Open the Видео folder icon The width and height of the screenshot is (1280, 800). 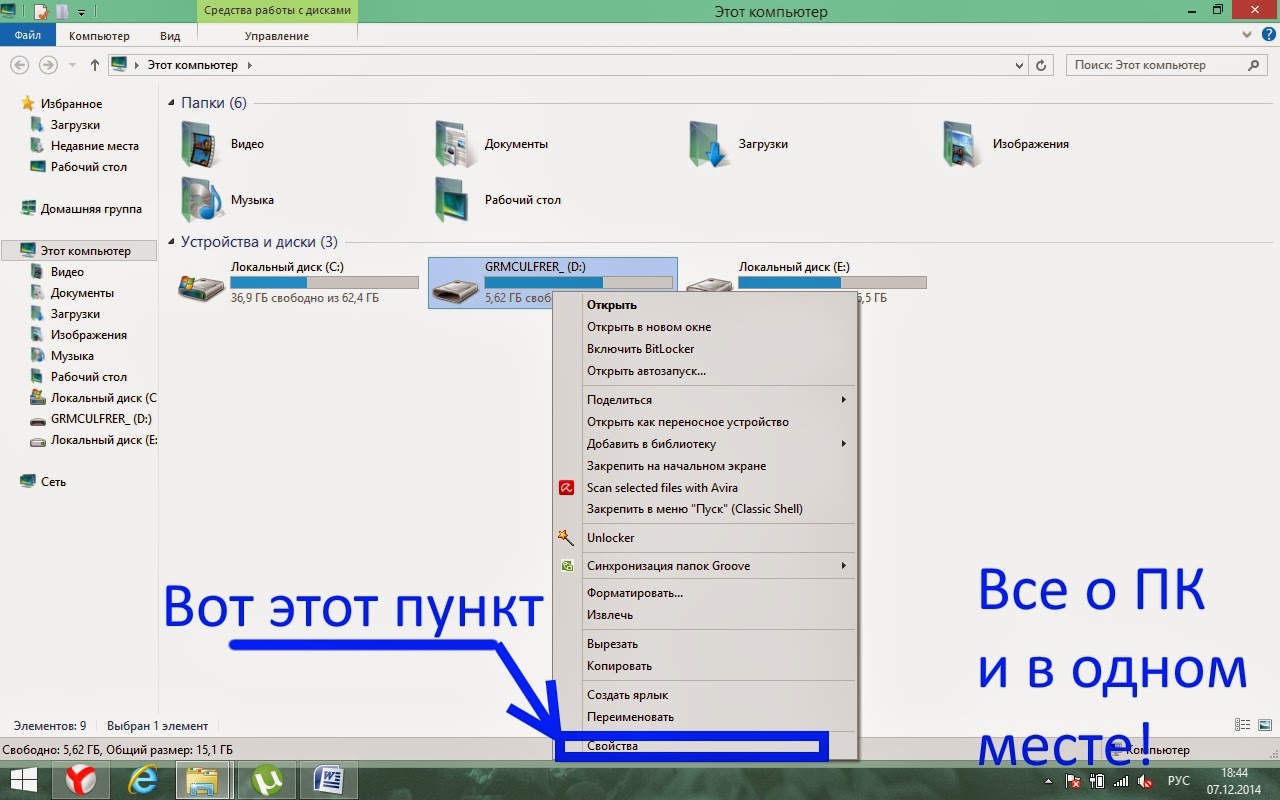pos(201,144)
